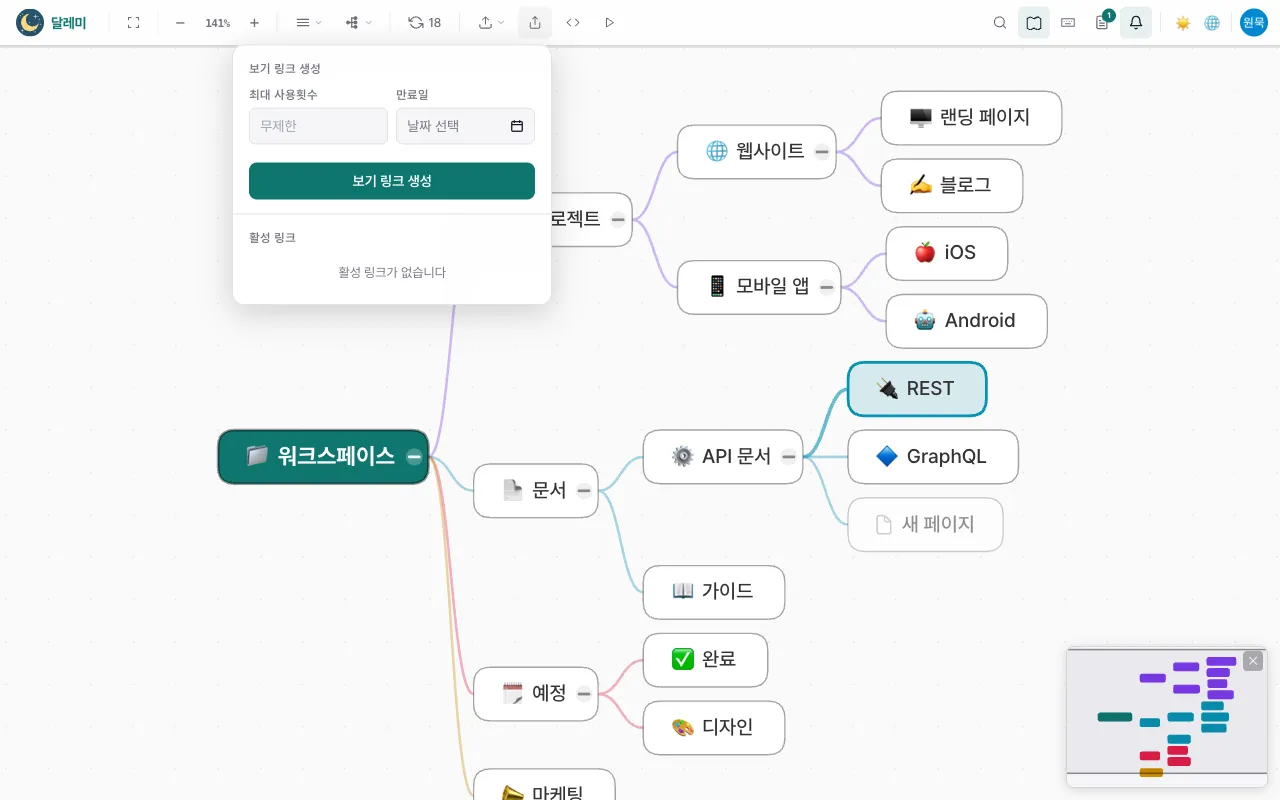Viewport: 1280px width, 800px height.
Task: Select the 랜딩 페이지 node
Action: pyautogui.click(x=971, y=118)
